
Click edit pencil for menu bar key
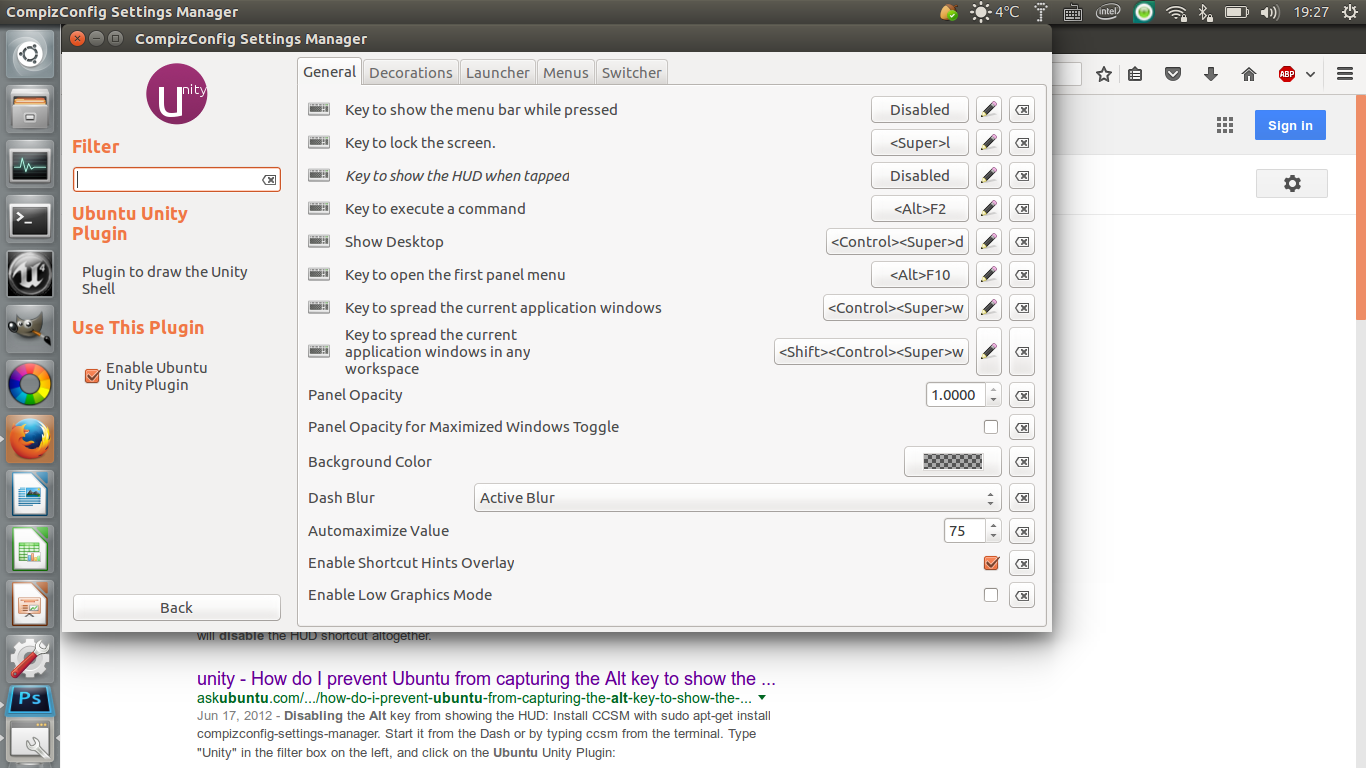pos(988,110)
